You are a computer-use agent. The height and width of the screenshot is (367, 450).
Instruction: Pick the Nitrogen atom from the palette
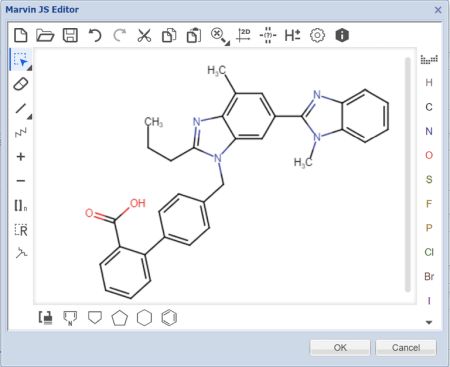(x=429, y=131)
